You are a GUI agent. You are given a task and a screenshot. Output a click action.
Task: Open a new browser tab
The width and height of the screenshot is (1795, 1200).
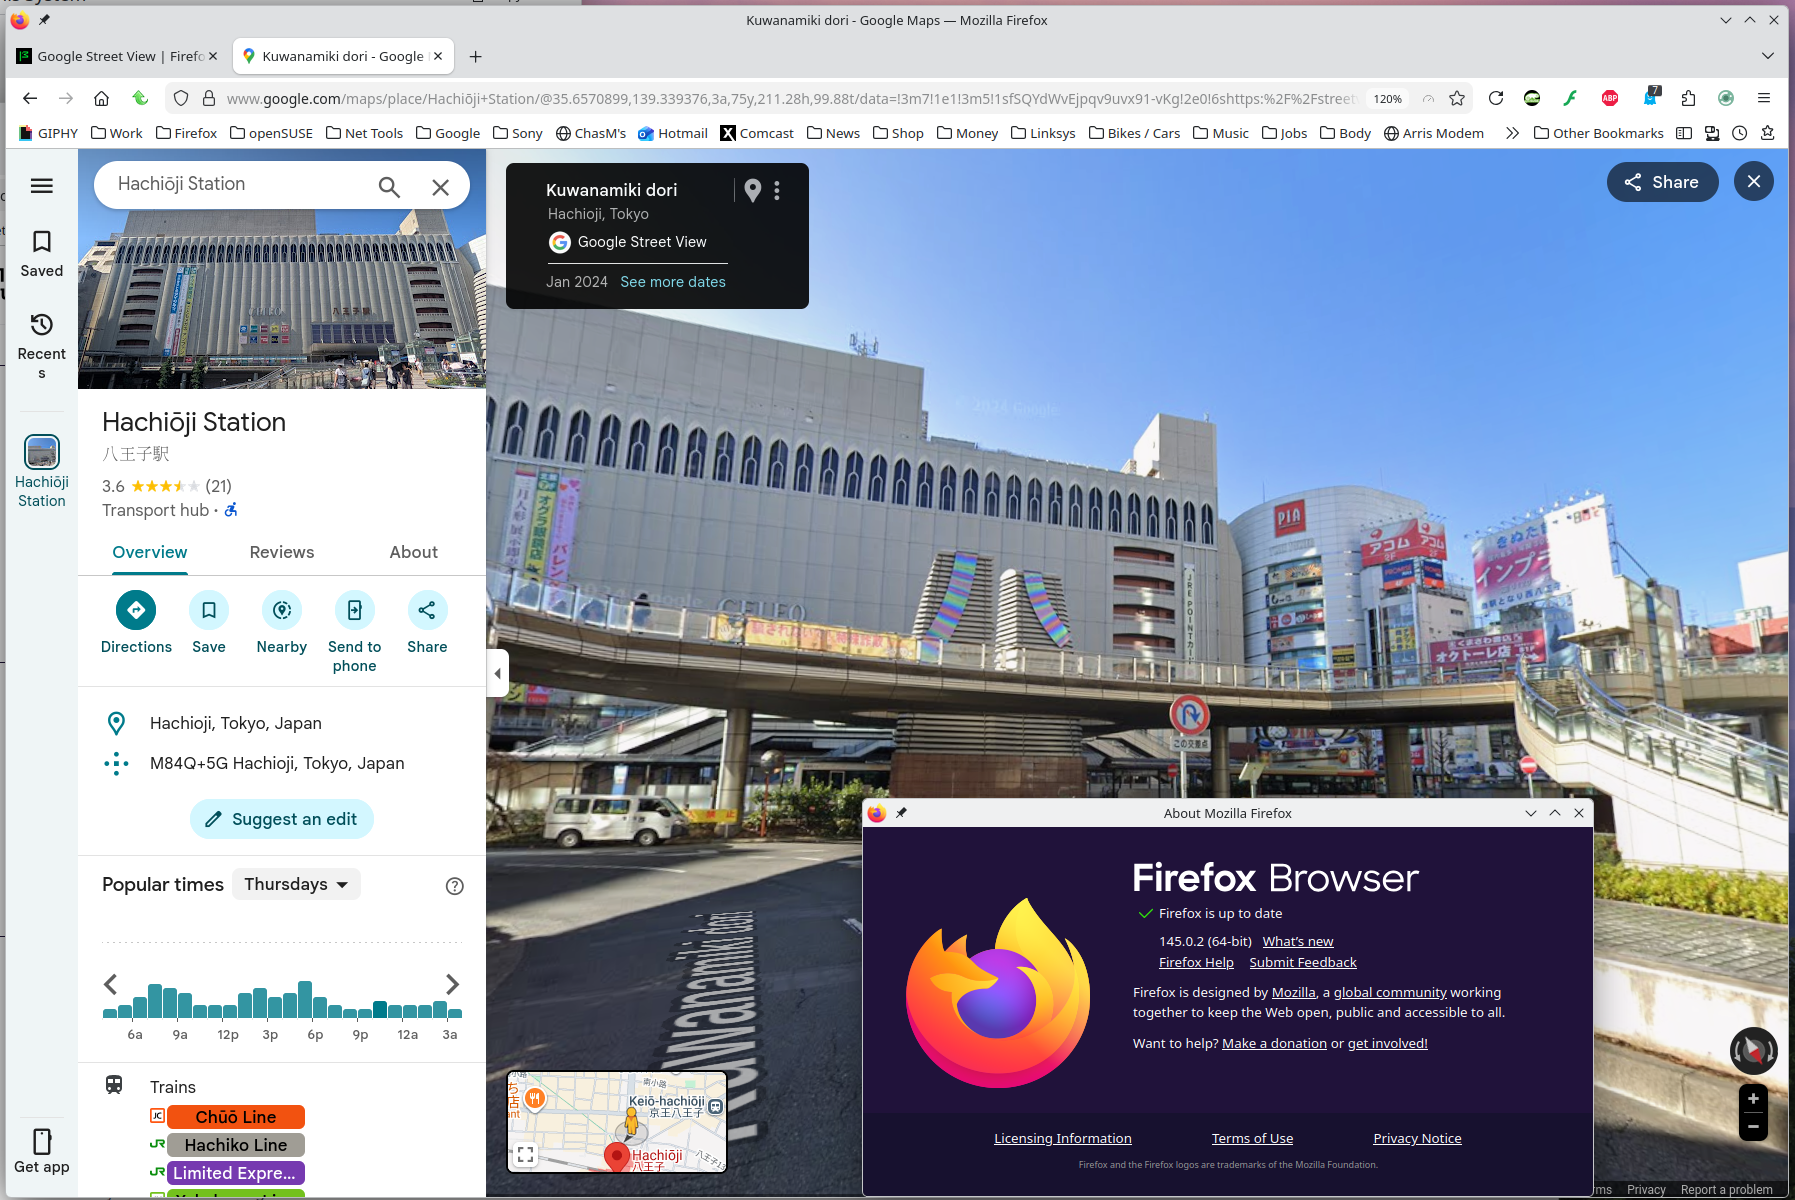pos(476,56)
